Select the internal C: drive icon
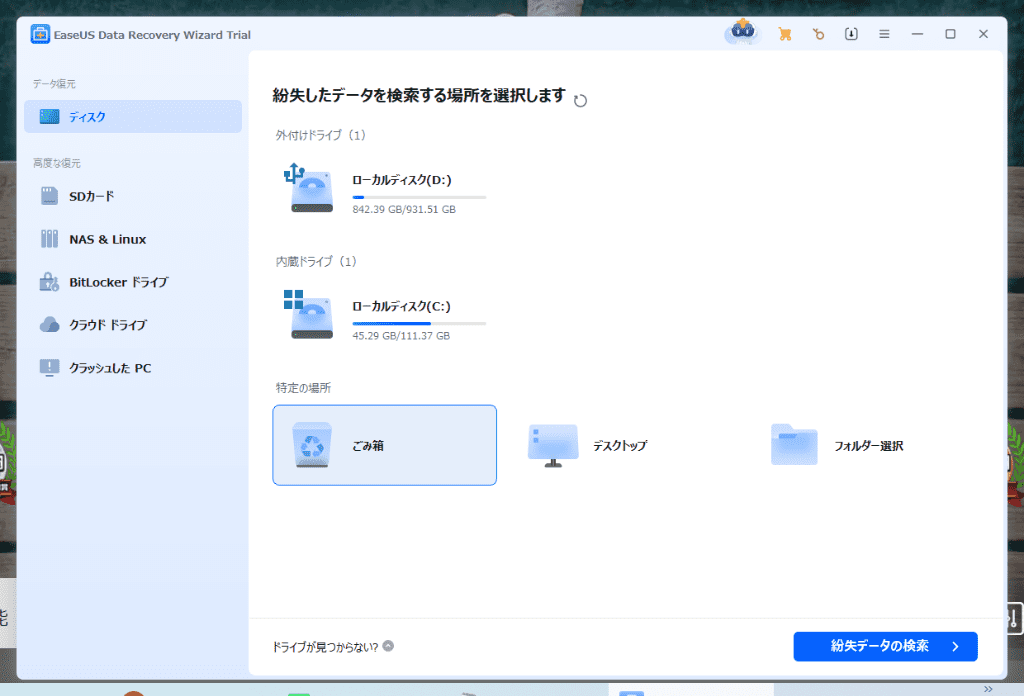 tap(308, 315)
